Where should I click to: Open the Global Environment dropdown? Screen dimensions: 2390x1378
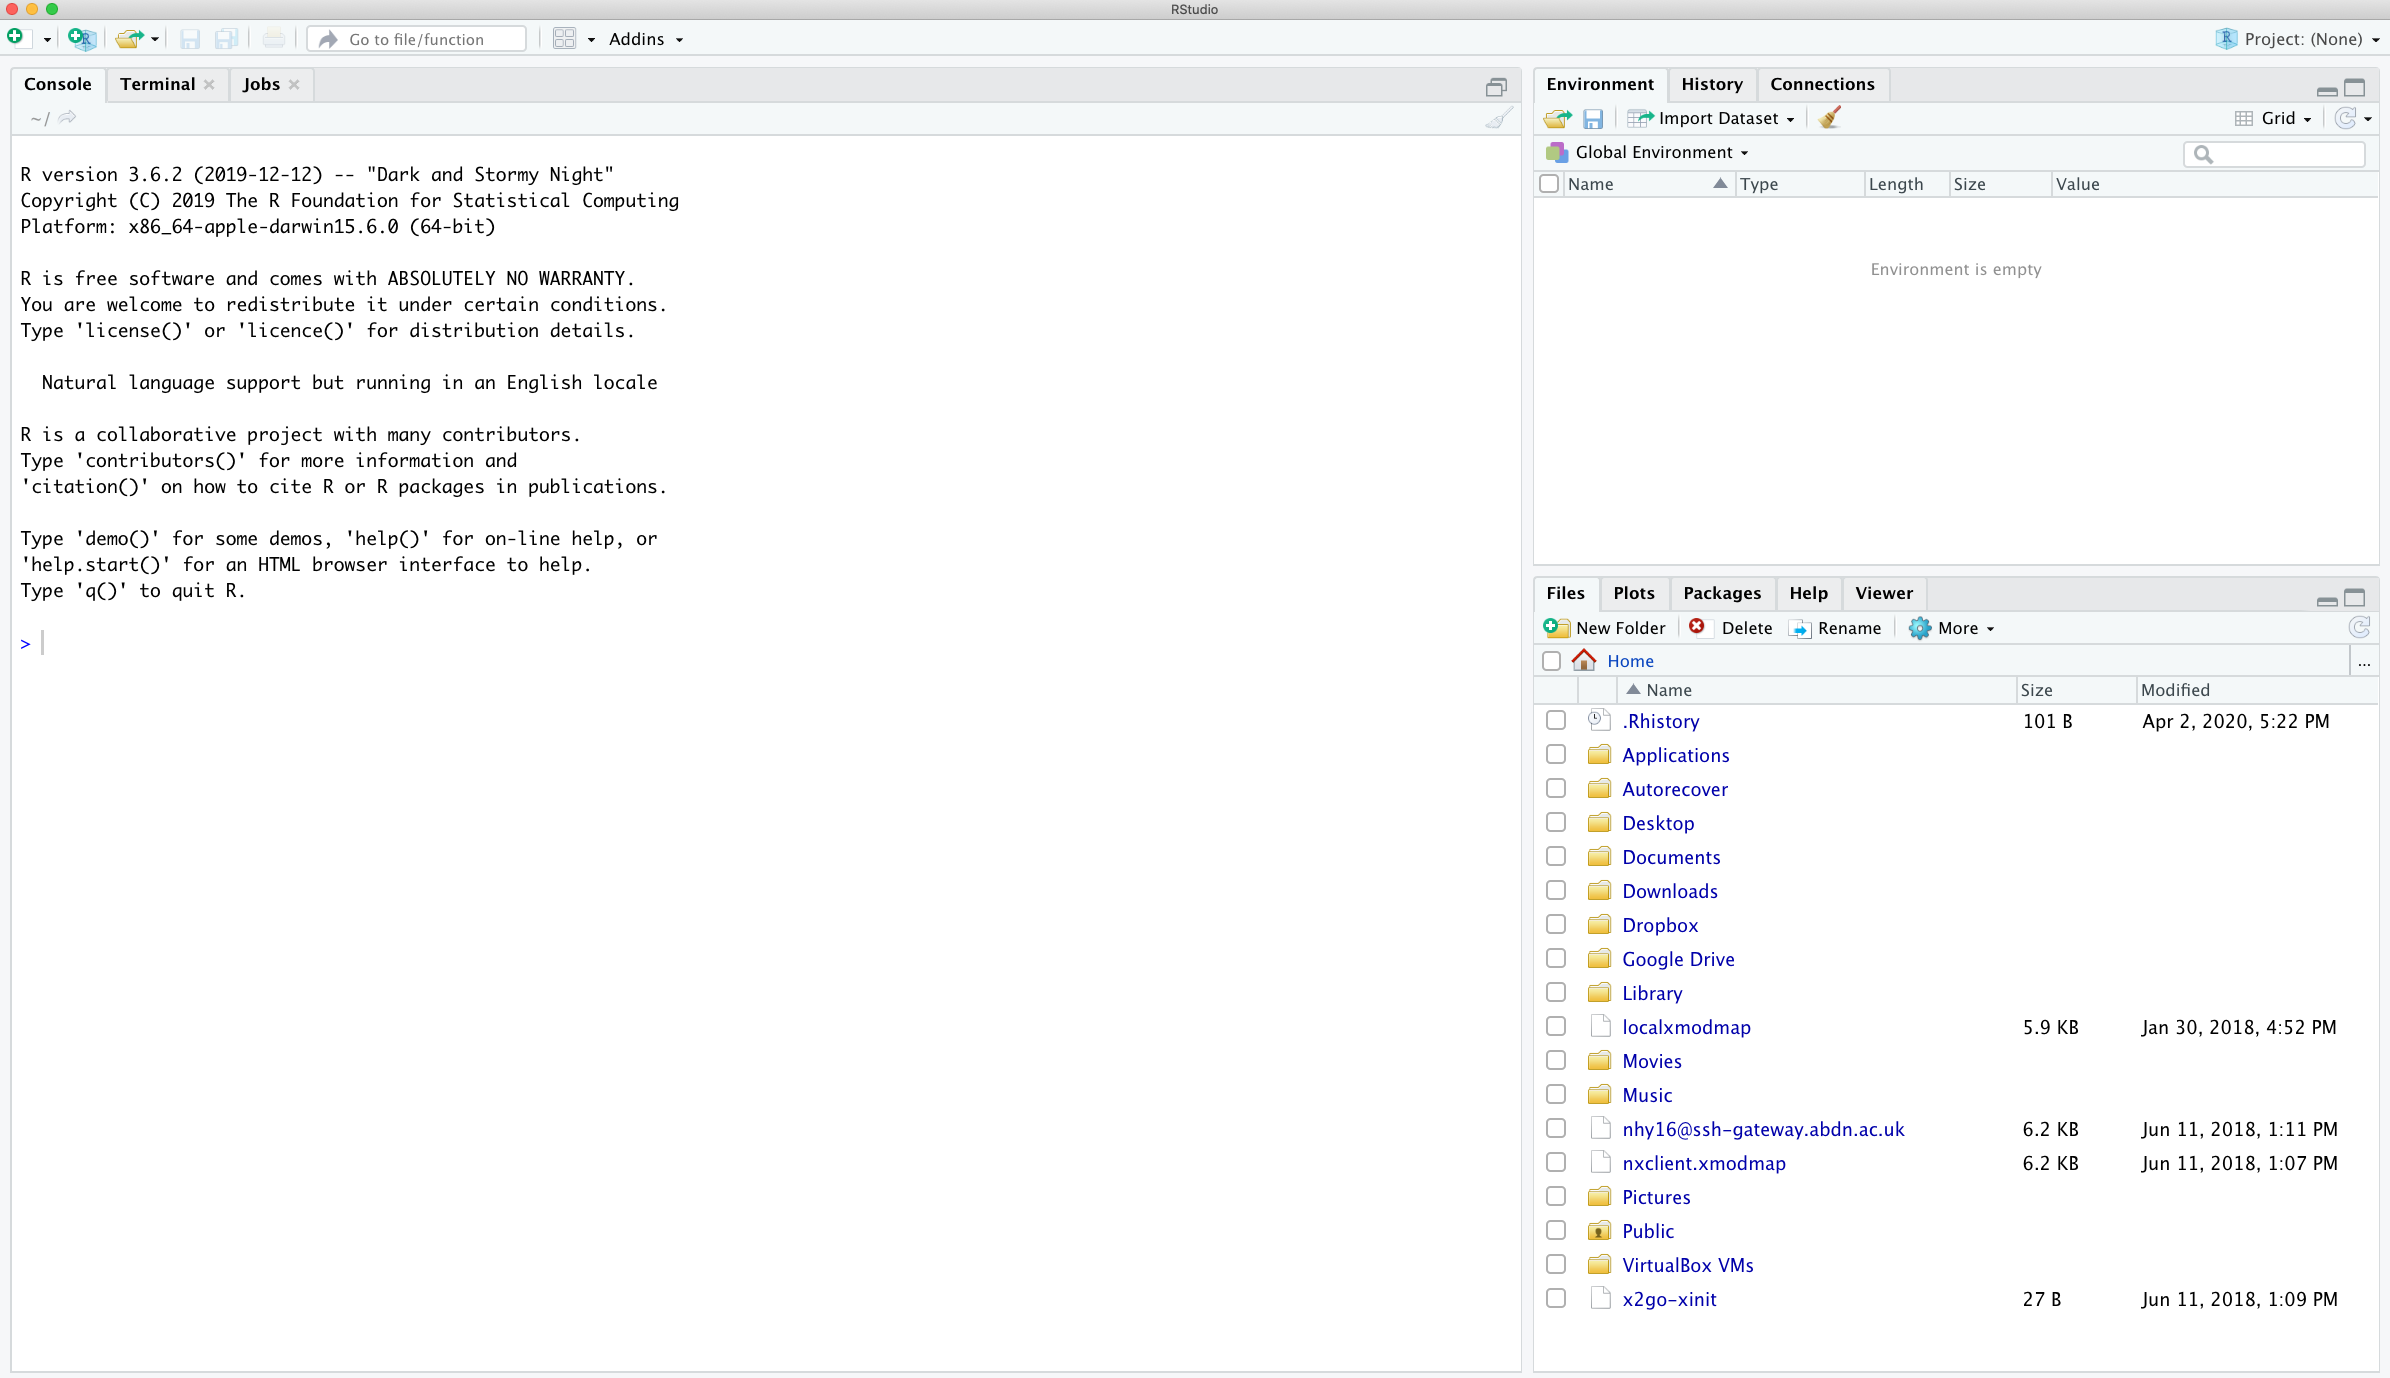pyautogui.click(x=1660, y=152)
